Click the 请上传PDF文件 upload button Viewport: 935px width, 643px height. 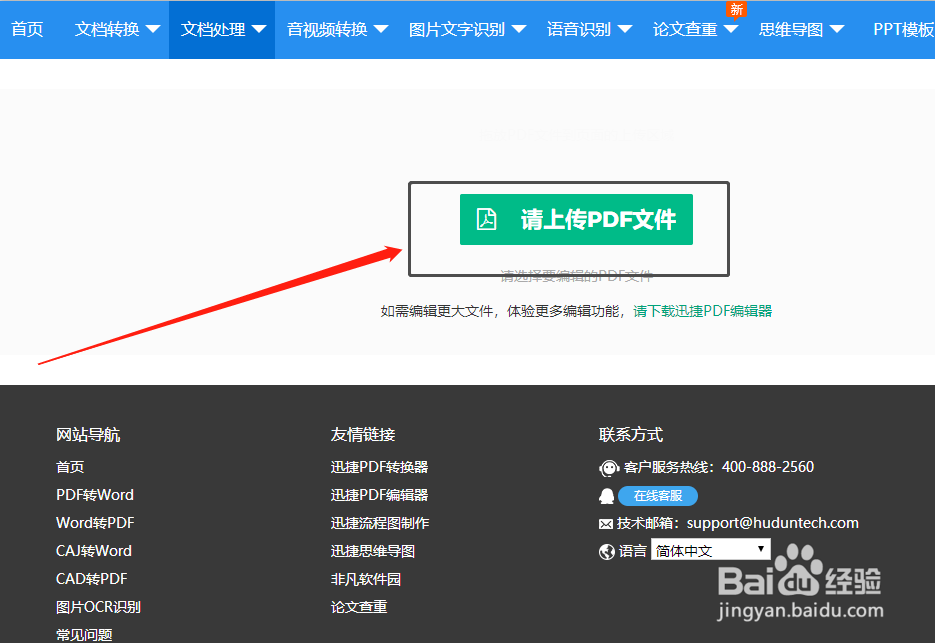coord(576,219)
